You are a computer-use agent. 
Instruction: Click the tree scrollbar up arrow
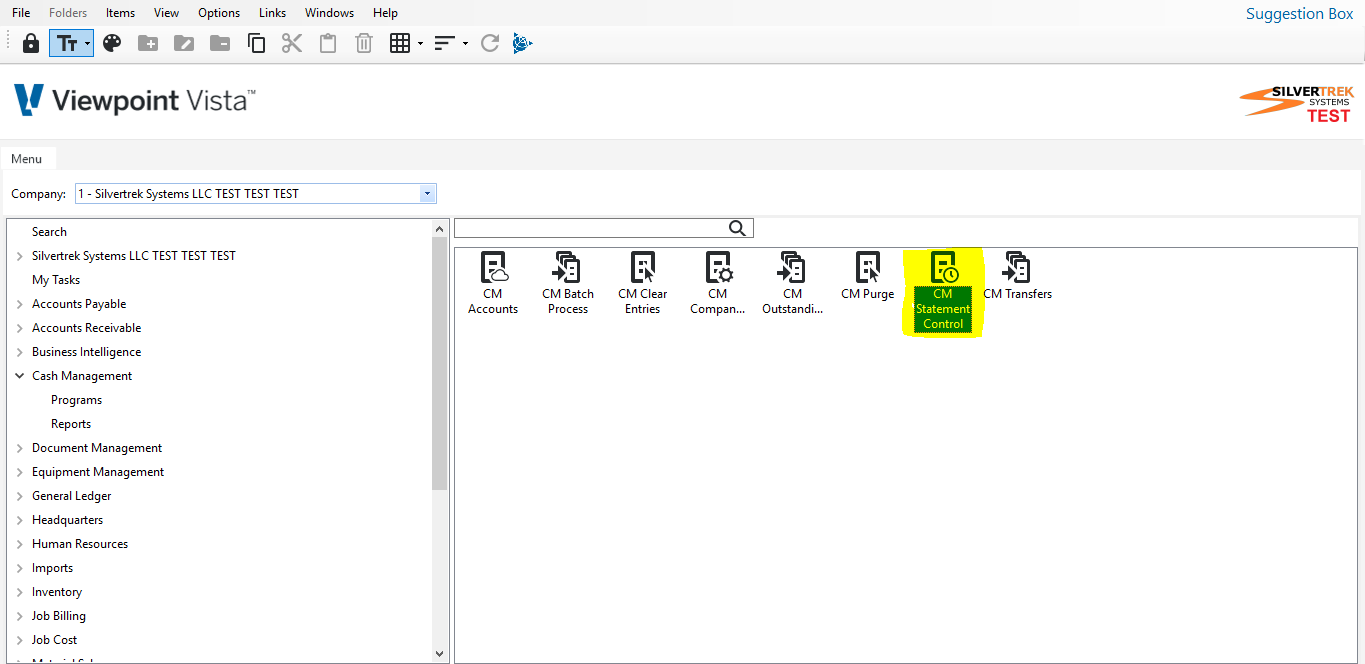440,228
